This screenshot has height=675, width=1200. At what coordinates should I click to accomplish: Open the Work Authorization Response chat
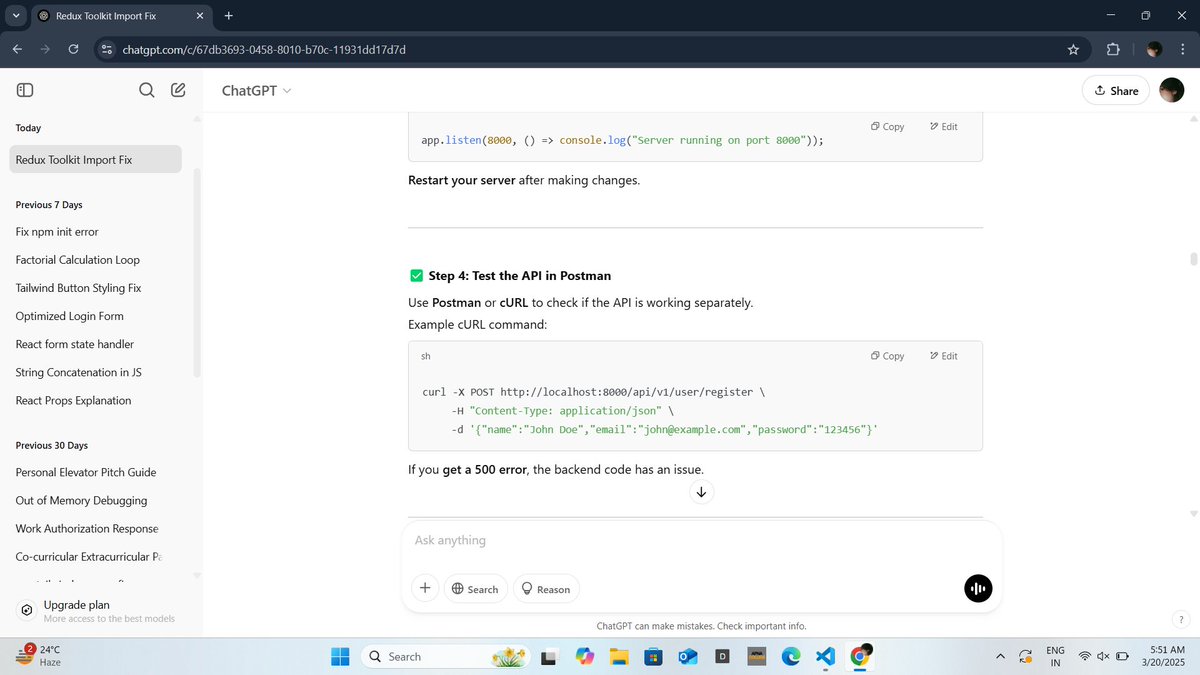pos(96,528)
